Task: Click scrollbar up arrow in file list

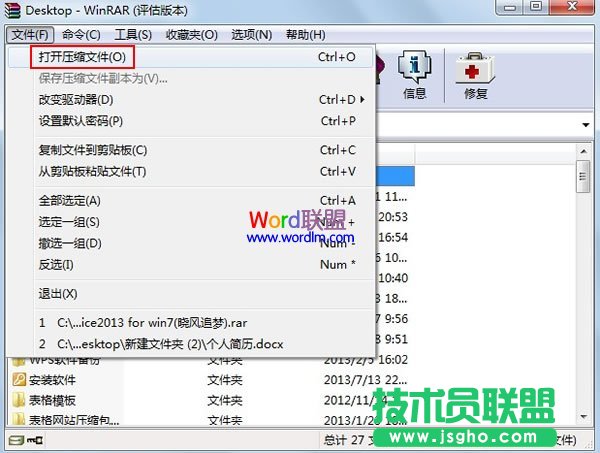Action: tap(583, 152)
